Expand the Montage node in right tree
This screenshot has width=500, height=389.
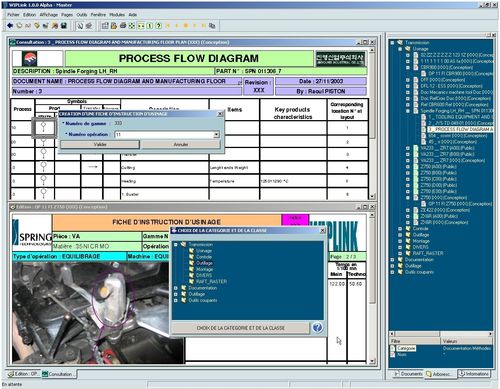[400, 241]
